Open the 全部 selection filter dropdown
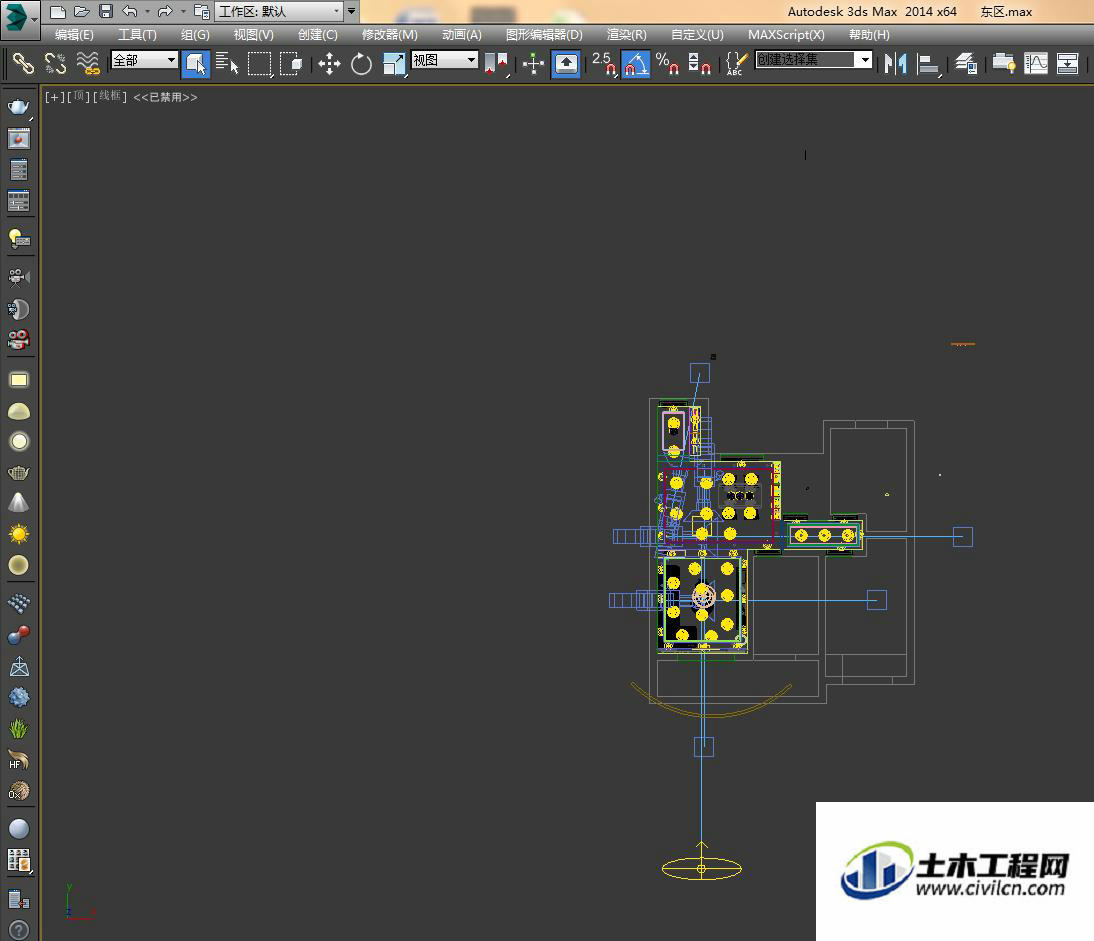The width and height of the screenshot is (1094, 941). pyautogui.click(x=144, y=61)
